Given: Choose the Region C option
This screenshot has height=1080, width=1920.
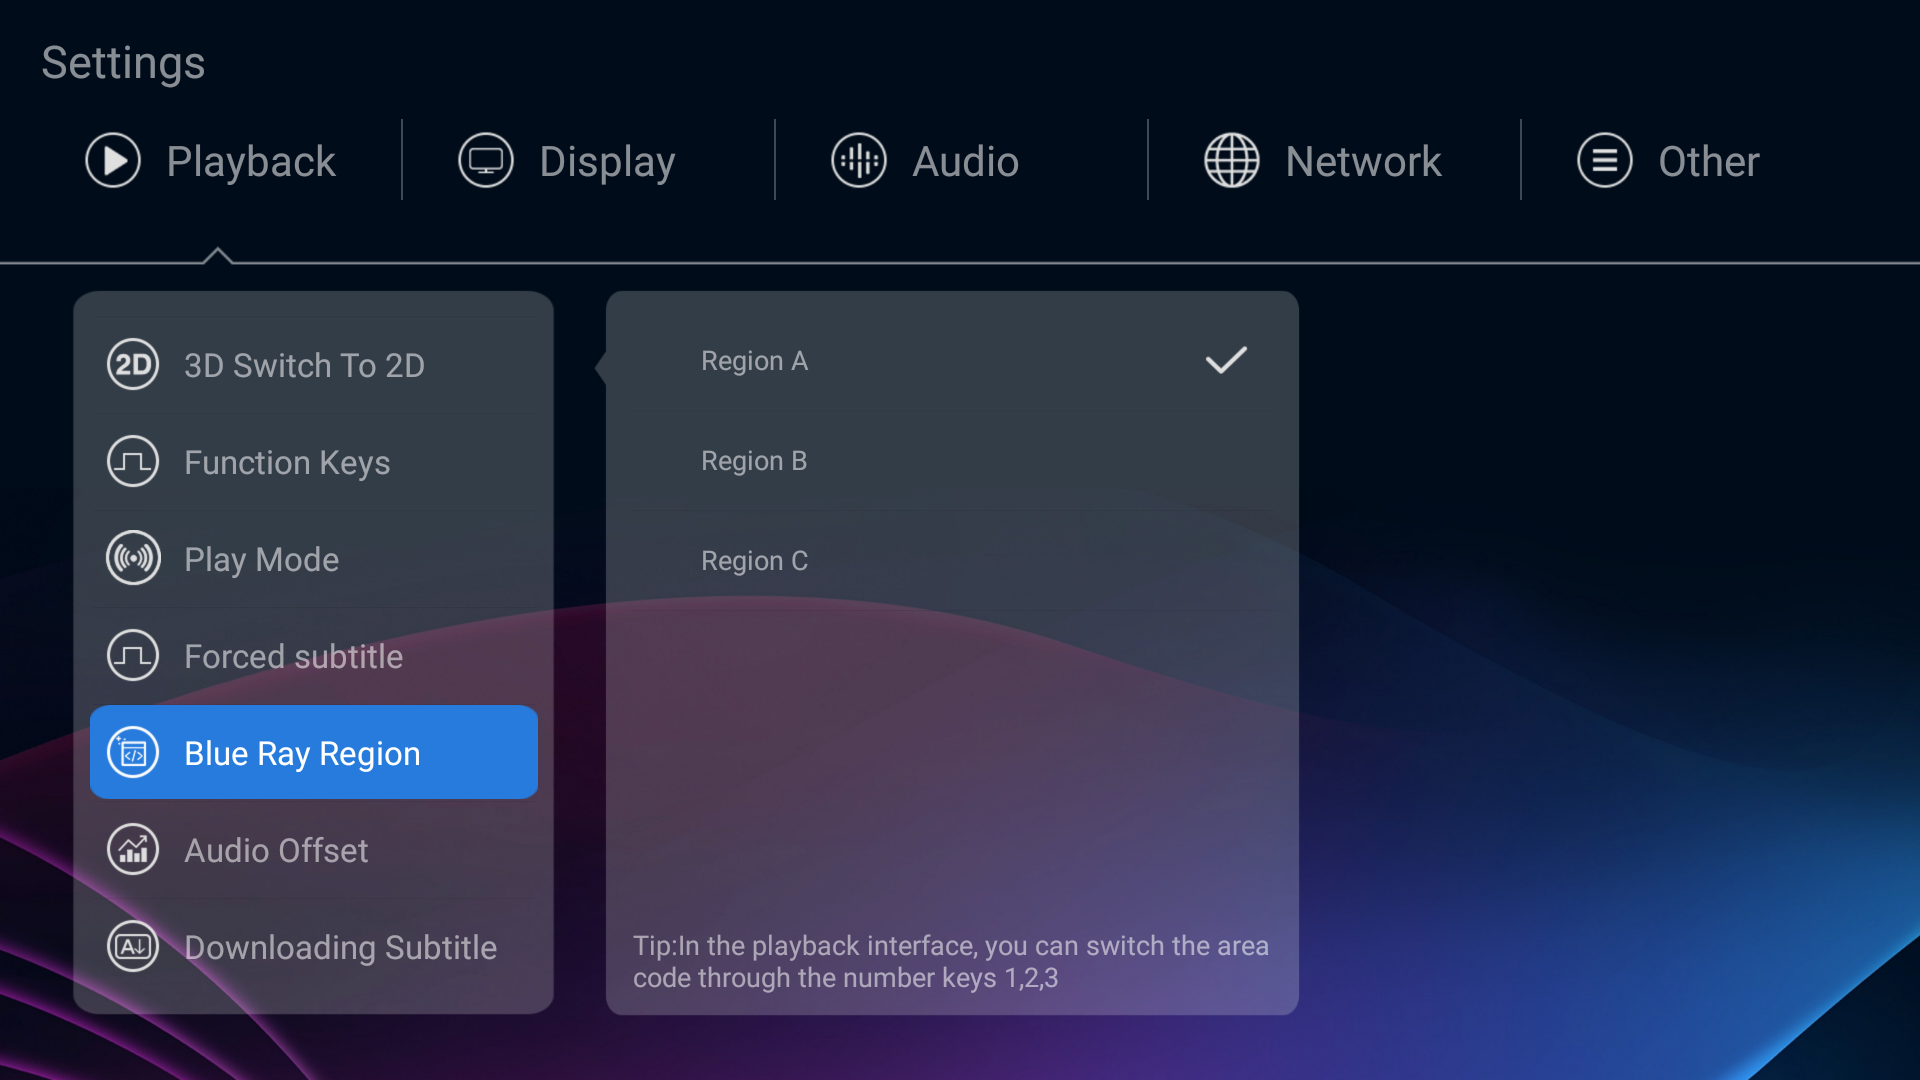Looking at the screenshot, I should [x=754, y=561].
